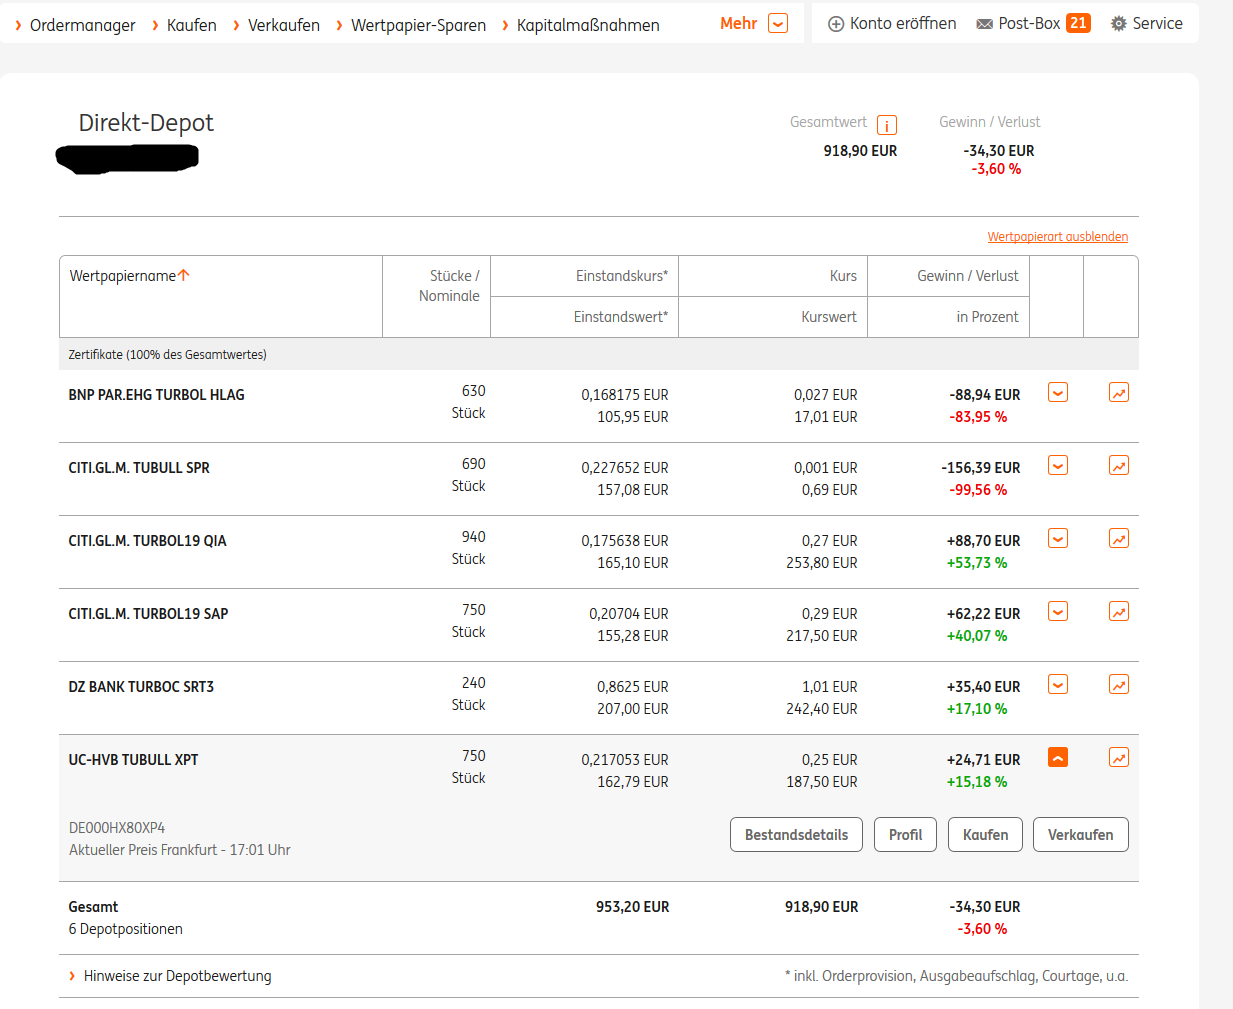Expand CITI.GL.M. TUBULL SPR row details

pos(1057,466)
